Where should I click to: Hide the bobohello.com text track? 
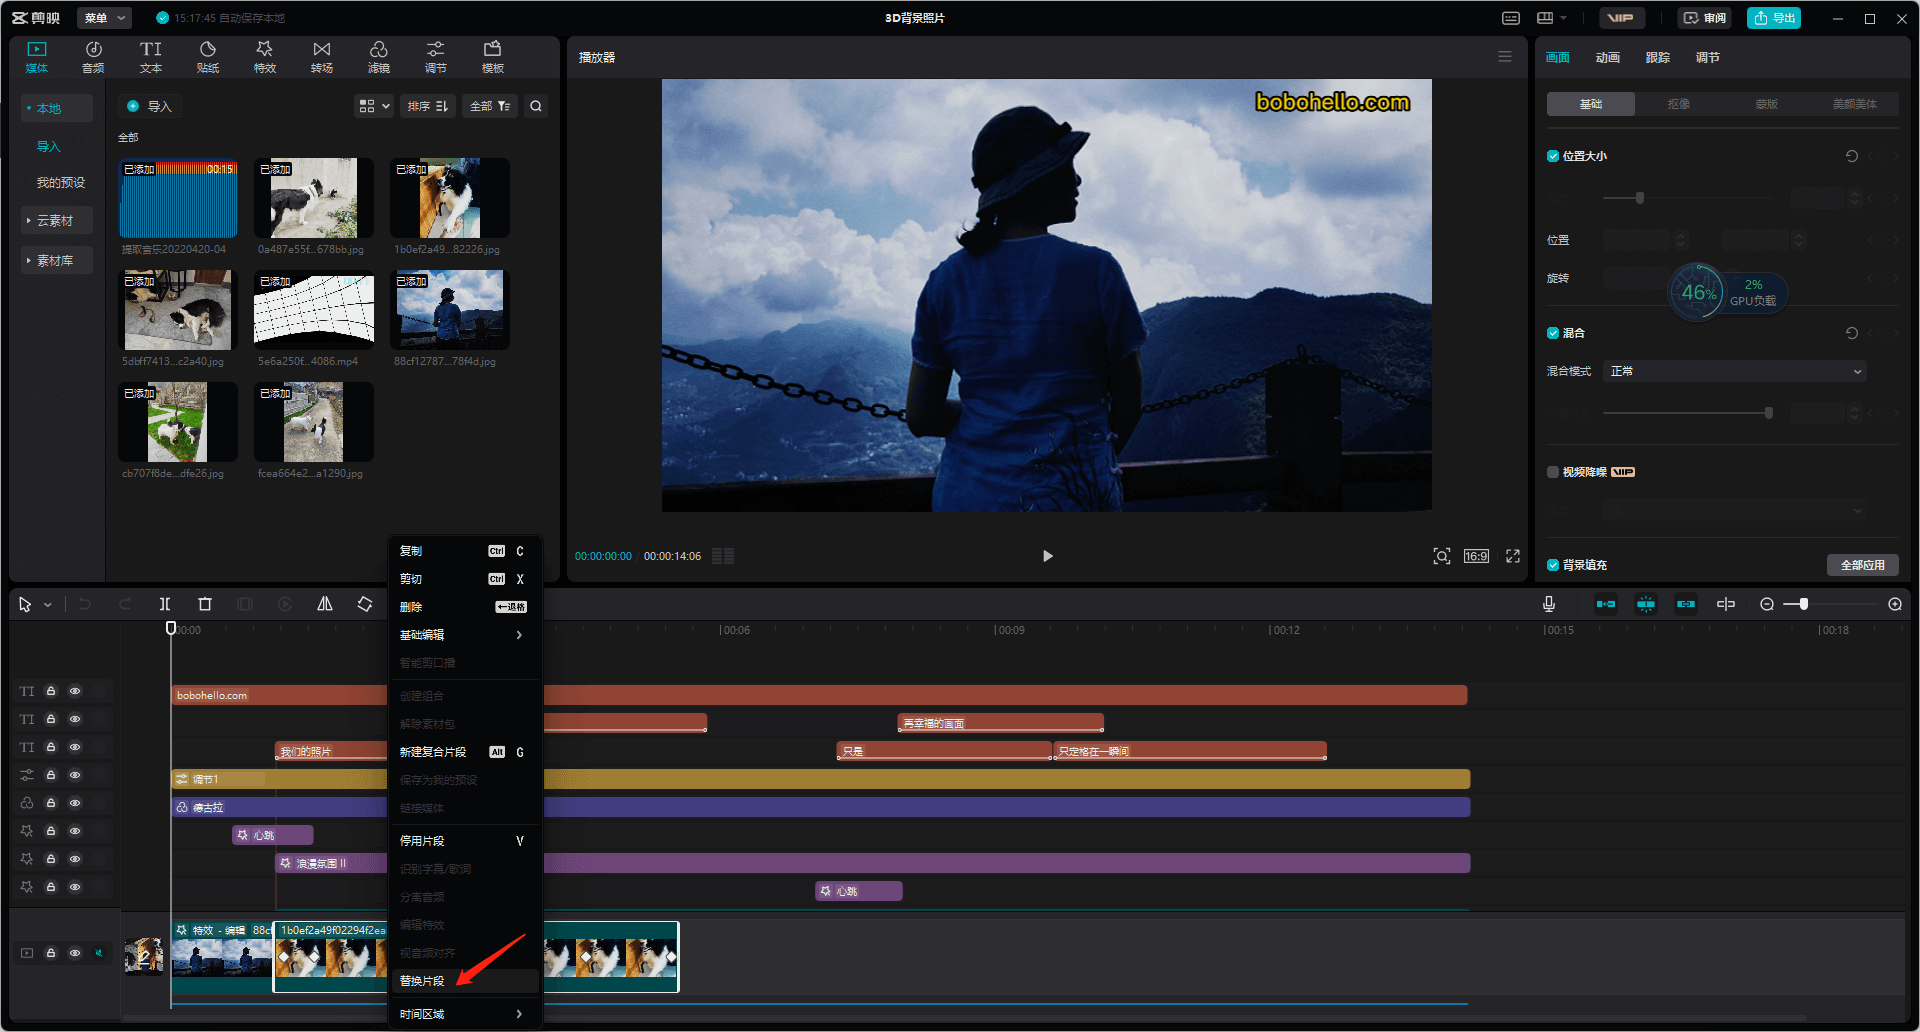tap(75, 691)
